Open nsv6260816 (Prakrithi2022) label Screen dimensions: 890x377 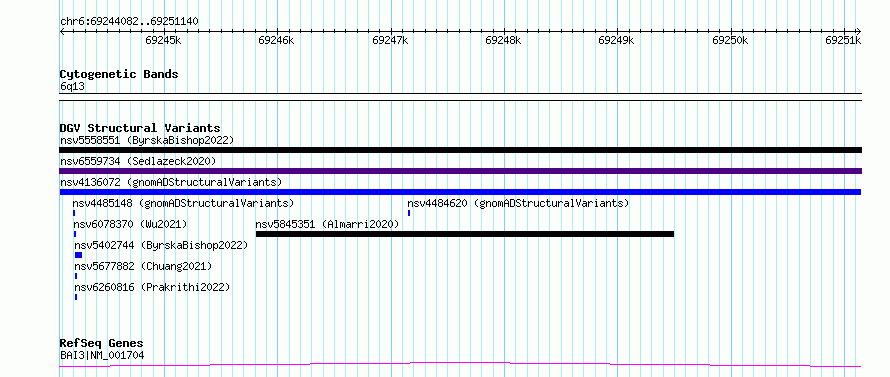152,287
